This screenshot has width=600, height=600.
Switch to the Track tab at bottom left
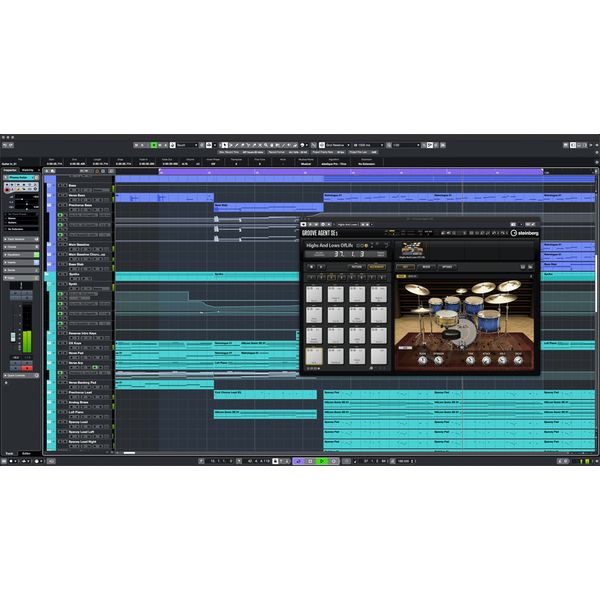point(9,453)
